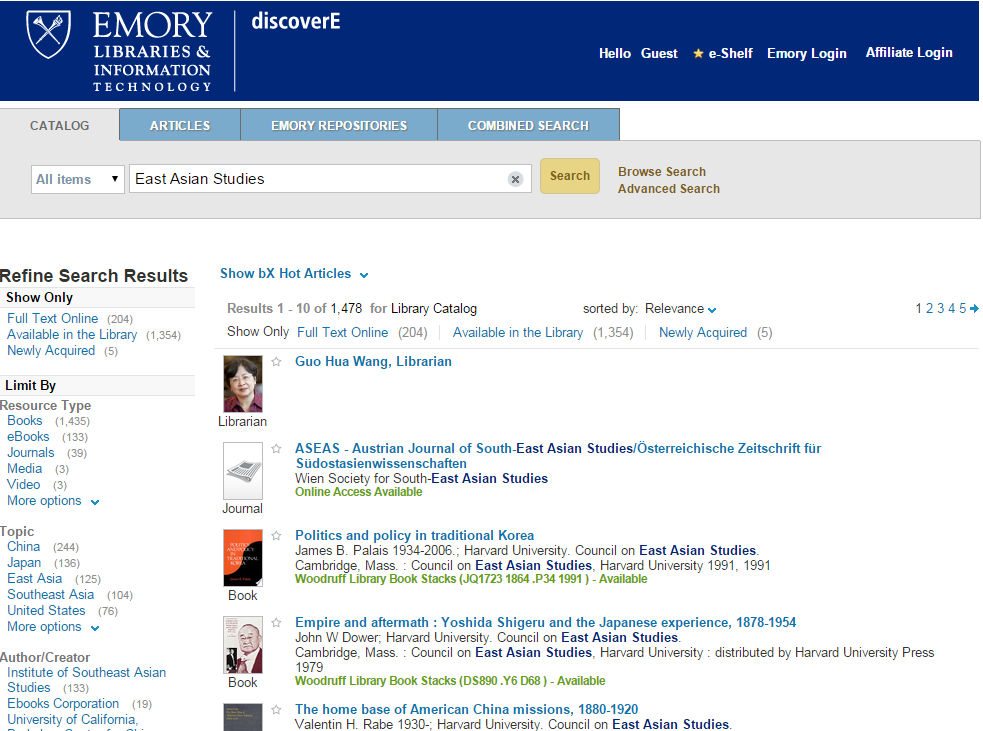This screenshot has width=983, height=731.
Task: Open Politics and policy Korea book cover
Action: coord(243,558)
